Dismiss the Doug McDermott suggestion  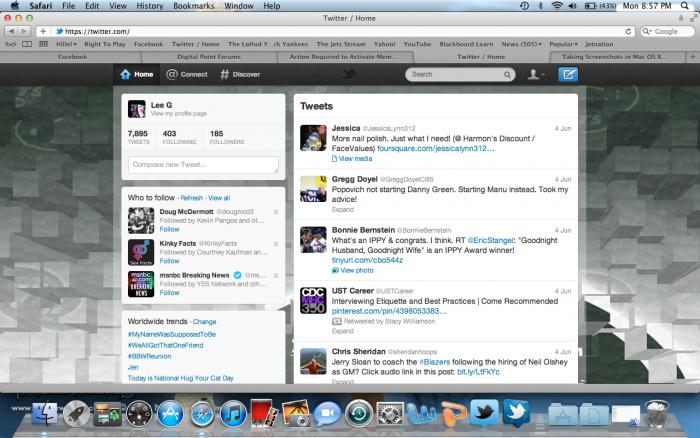[276, 212]
